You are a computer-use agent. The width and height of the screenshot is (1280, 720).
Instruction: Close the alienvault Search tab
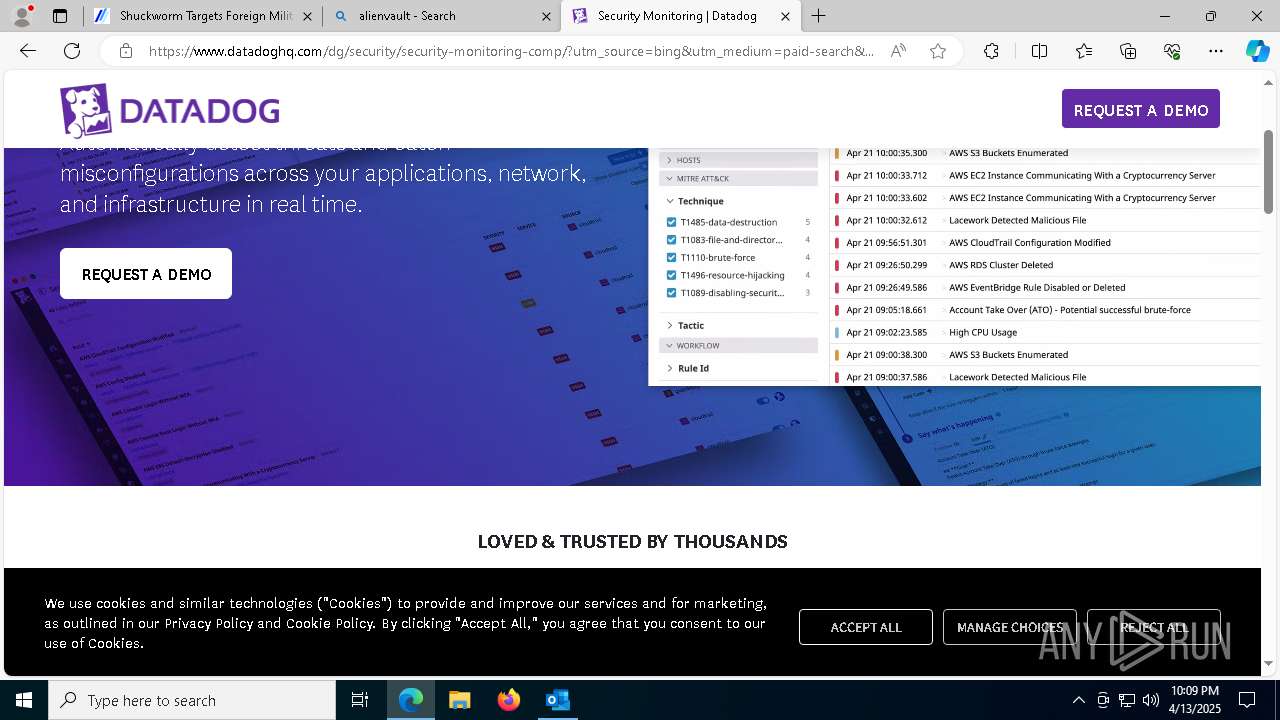pyautogui.click(x=546, y=16)
